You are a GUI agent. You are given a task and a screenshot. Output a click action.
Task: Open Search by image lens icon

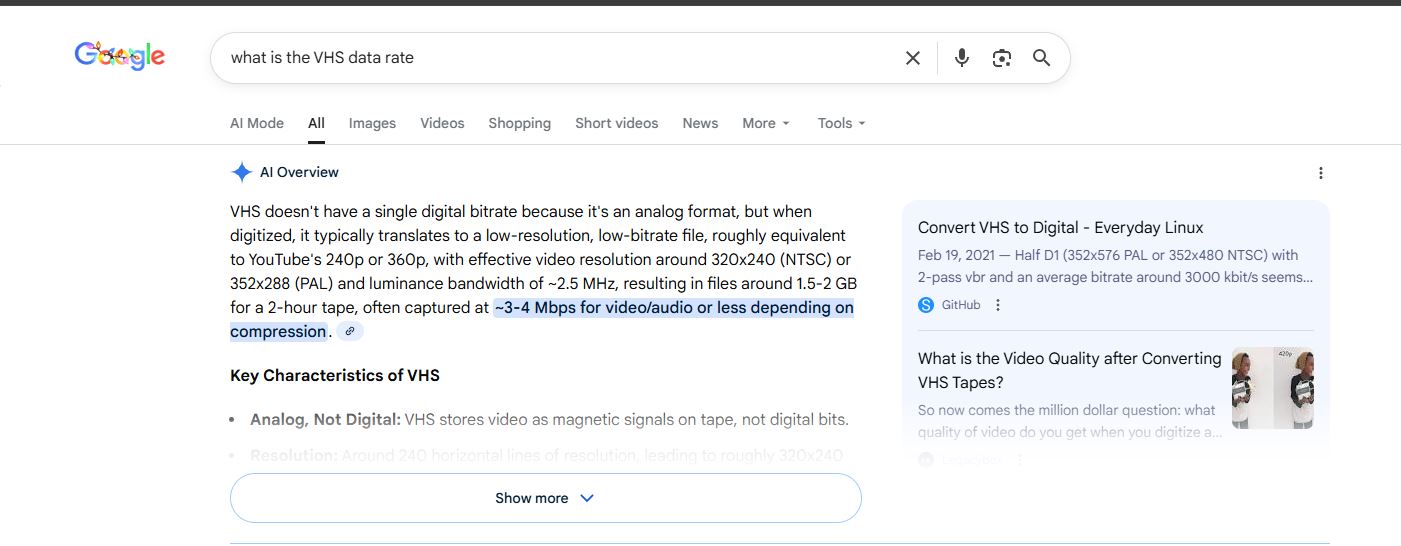(x=1001, y=58)
